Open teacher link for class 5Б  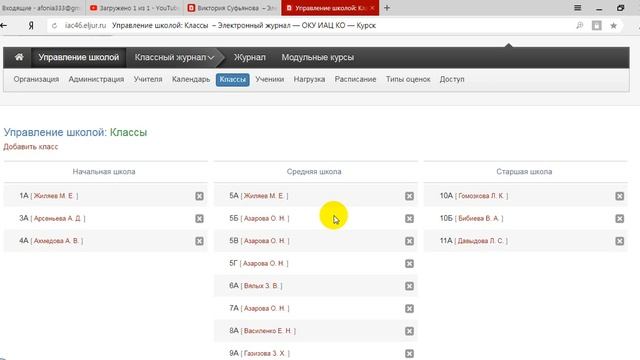[264, 218]
